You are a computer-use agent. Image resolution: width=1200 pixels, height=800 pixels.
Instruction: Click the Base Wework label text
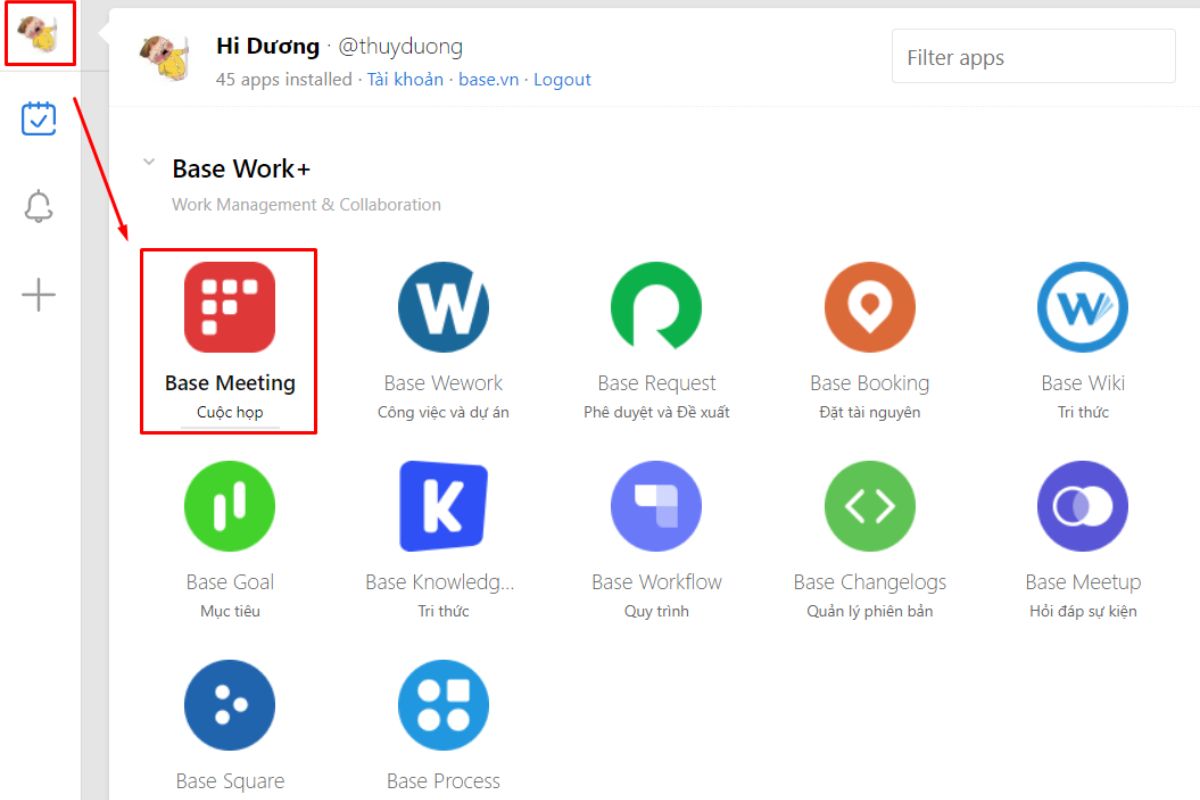tap(443, 383)
